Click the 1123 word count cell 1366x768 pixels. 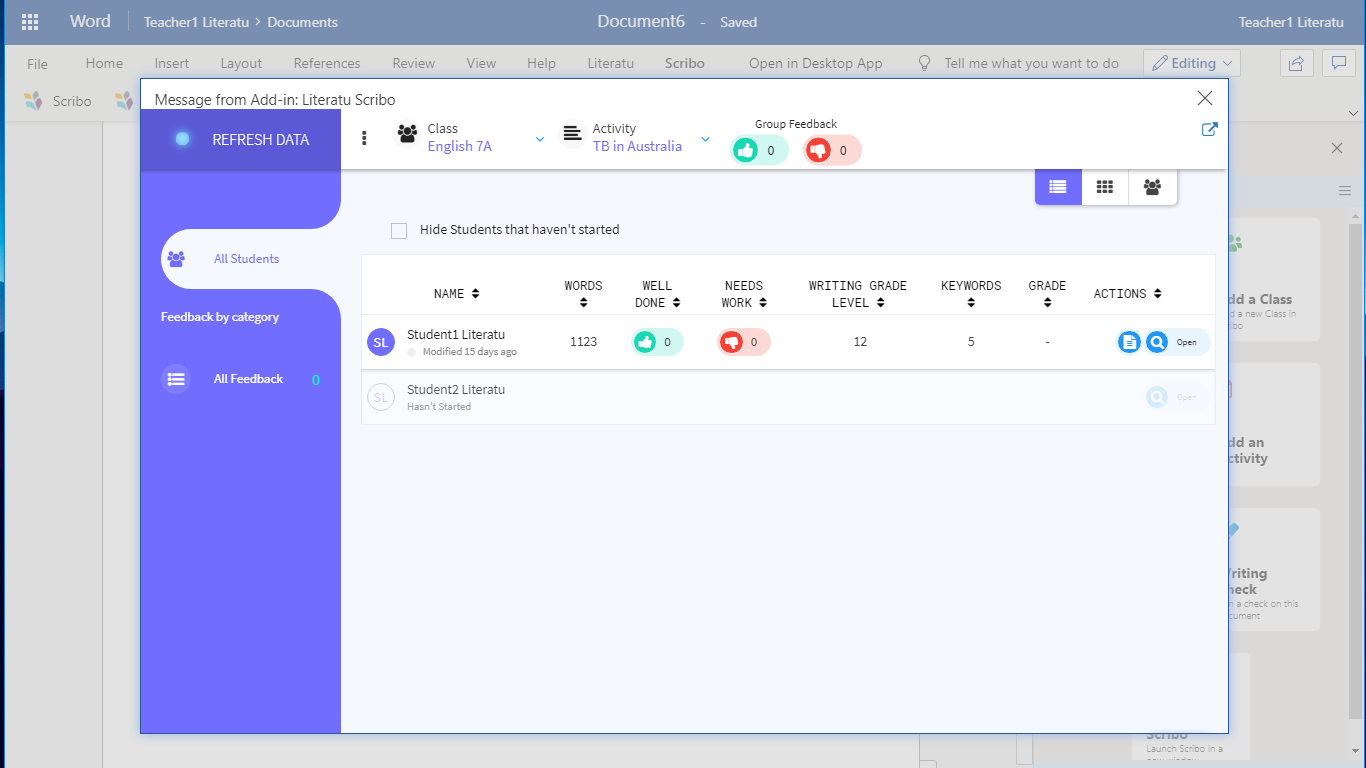click(584, 342)
